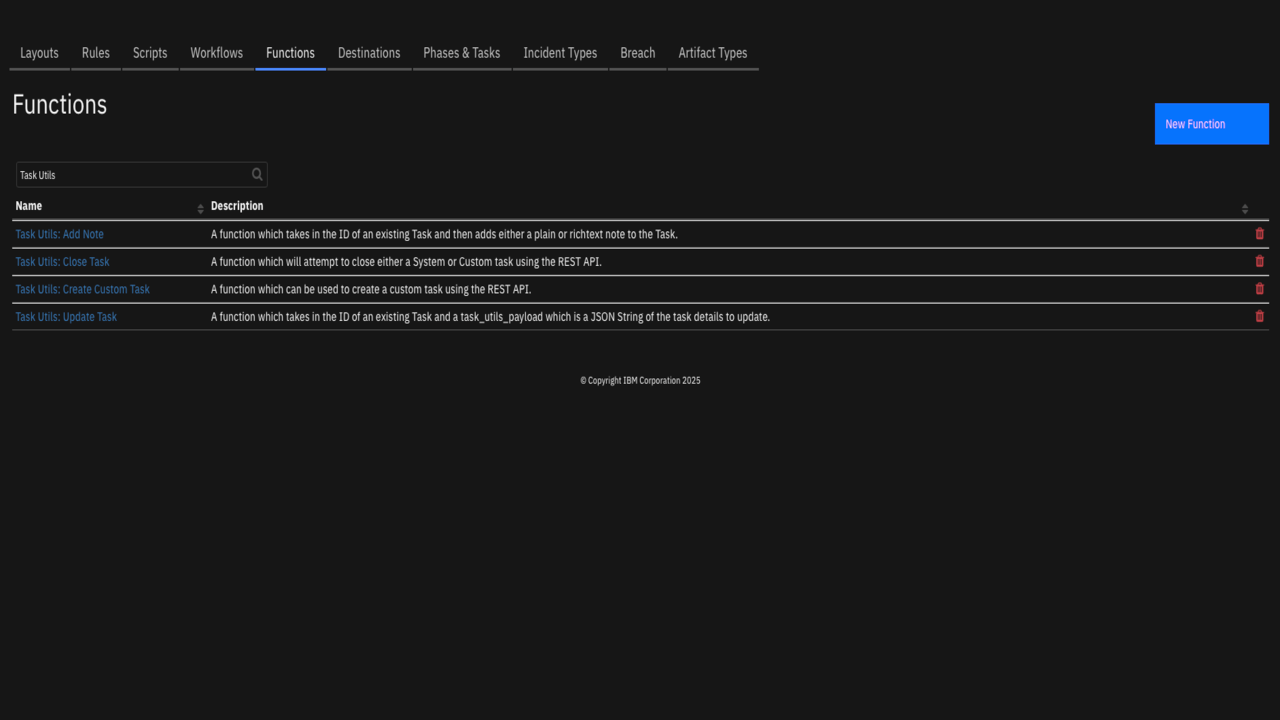Select the Workflows tab
Image resolution: width=1280 pixels, height=720 pixels.
216,53
